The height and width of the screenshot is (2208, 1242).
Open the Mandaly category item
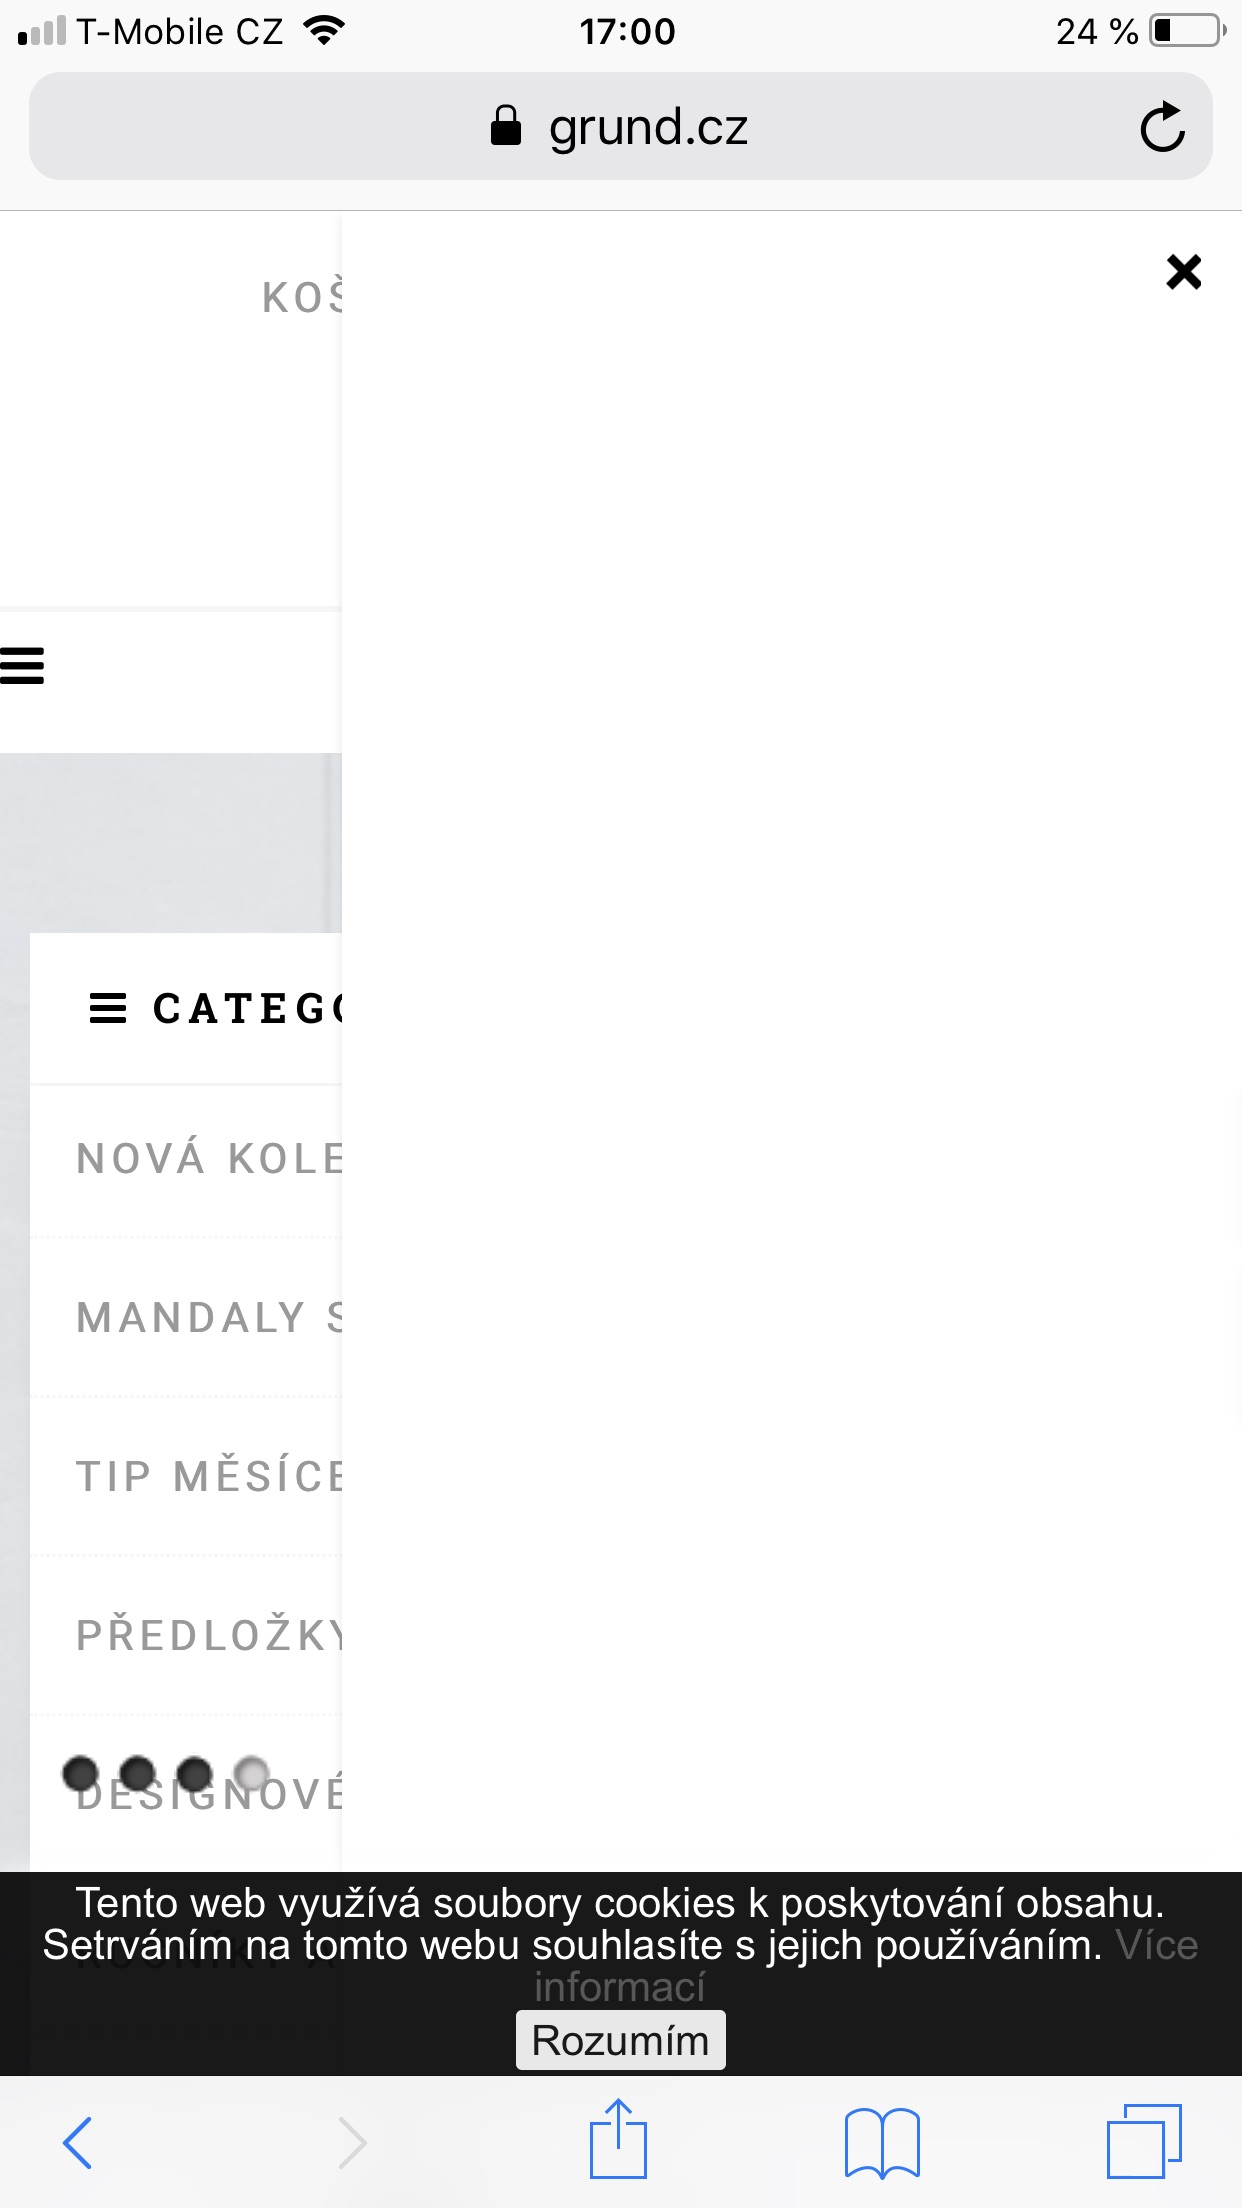point(210,1317)
